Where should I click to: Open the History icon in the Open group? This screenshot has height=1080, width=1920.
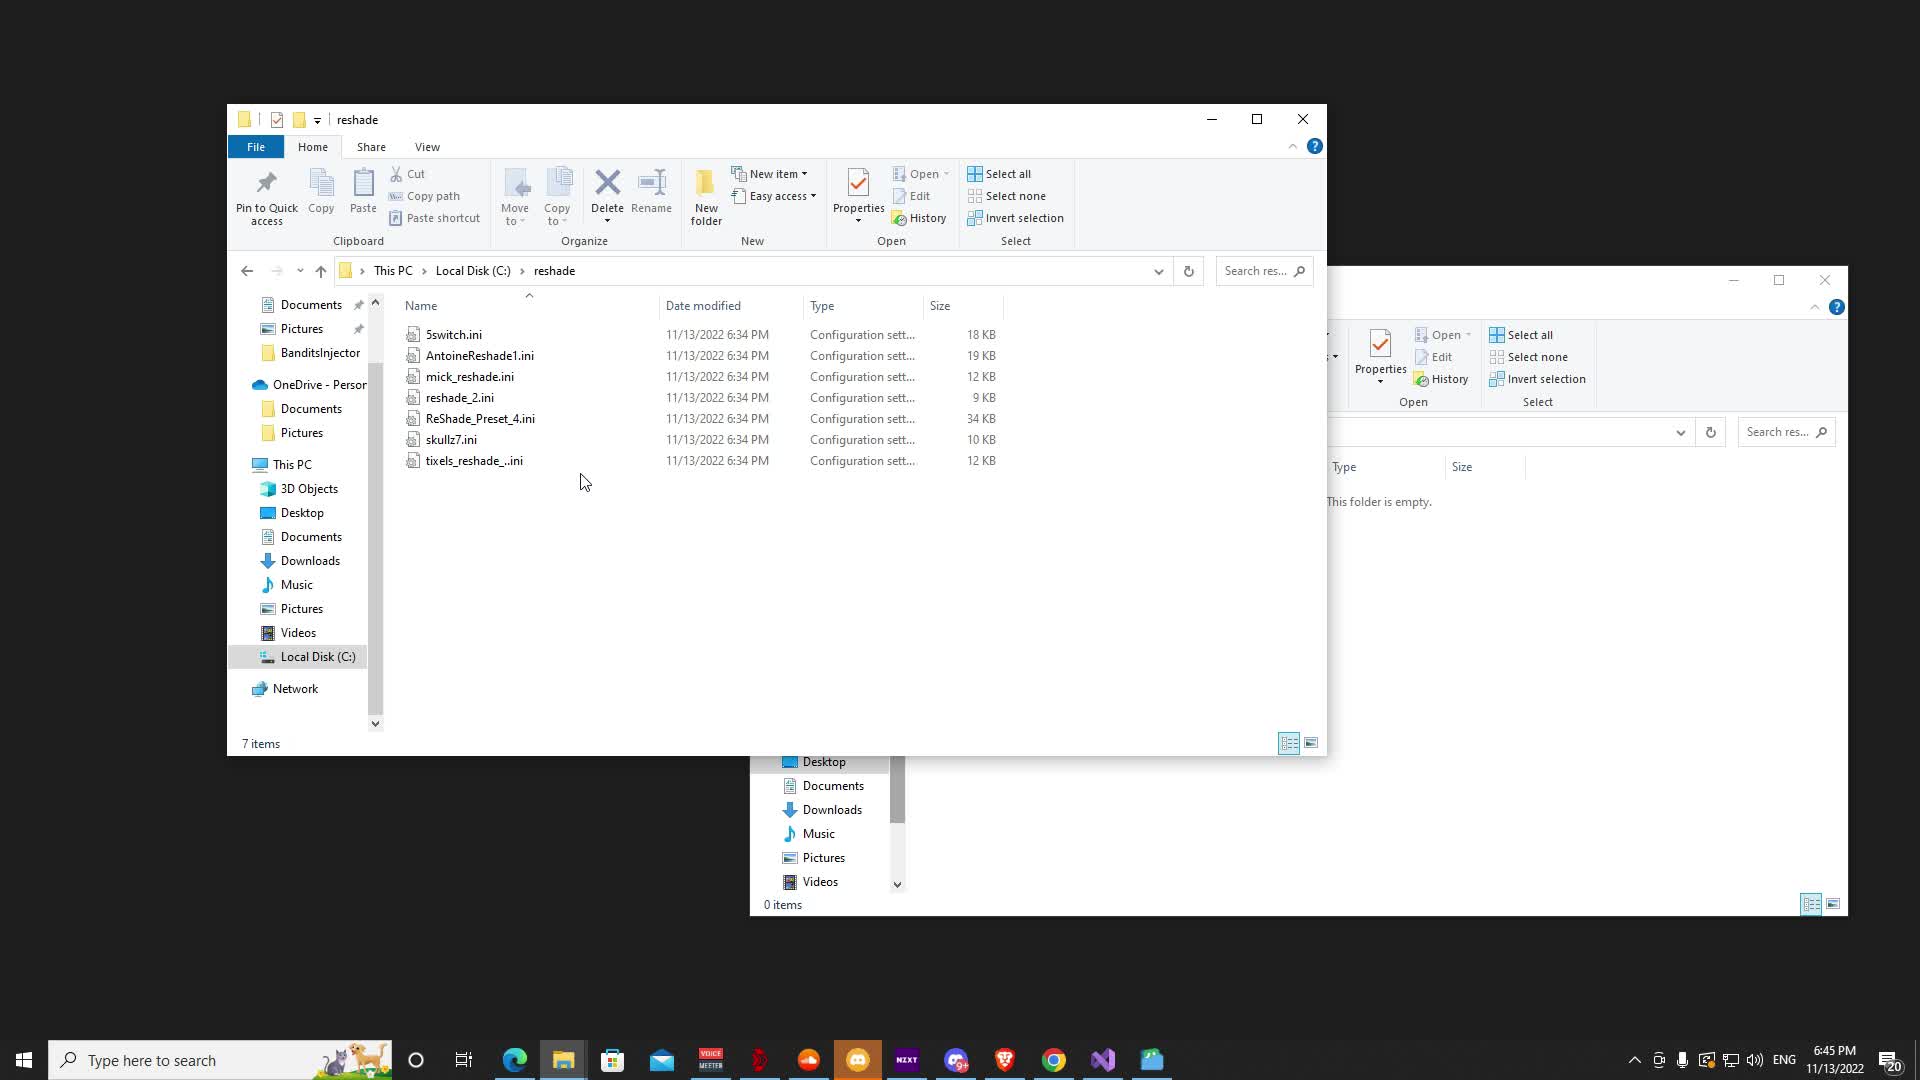pyautogui.click(x=919, y=218)
